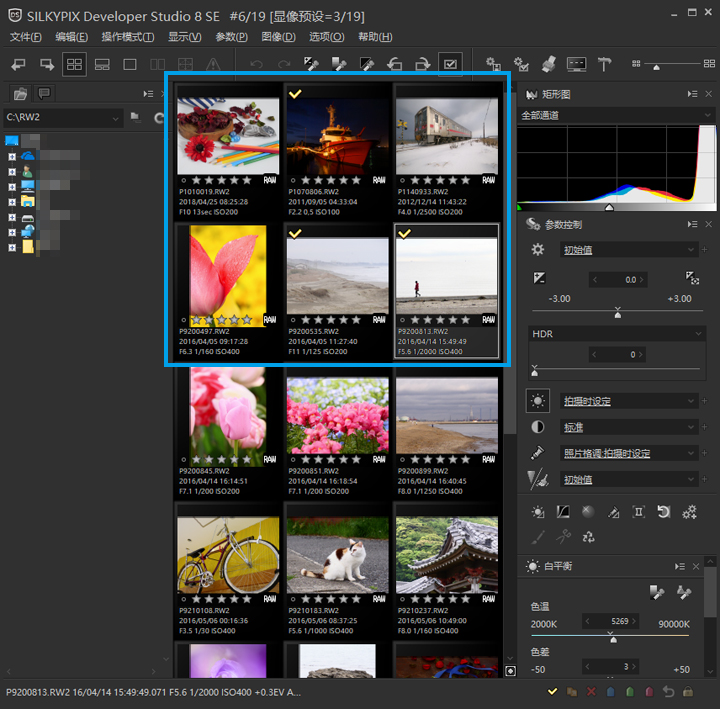Adjust the exposure bias slider handle

click(618, 314)
